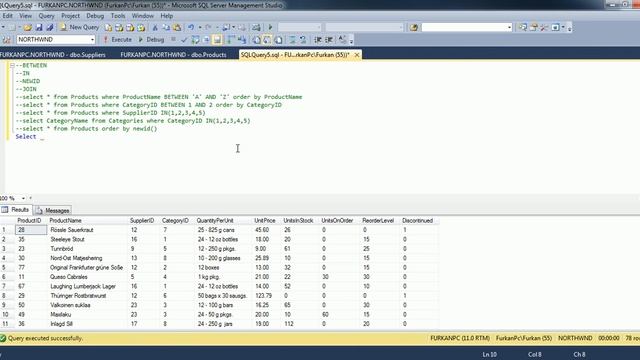Save the current query with the disk icon
The height and width of the screenshot is (360, 640).
tap(39, 27)
